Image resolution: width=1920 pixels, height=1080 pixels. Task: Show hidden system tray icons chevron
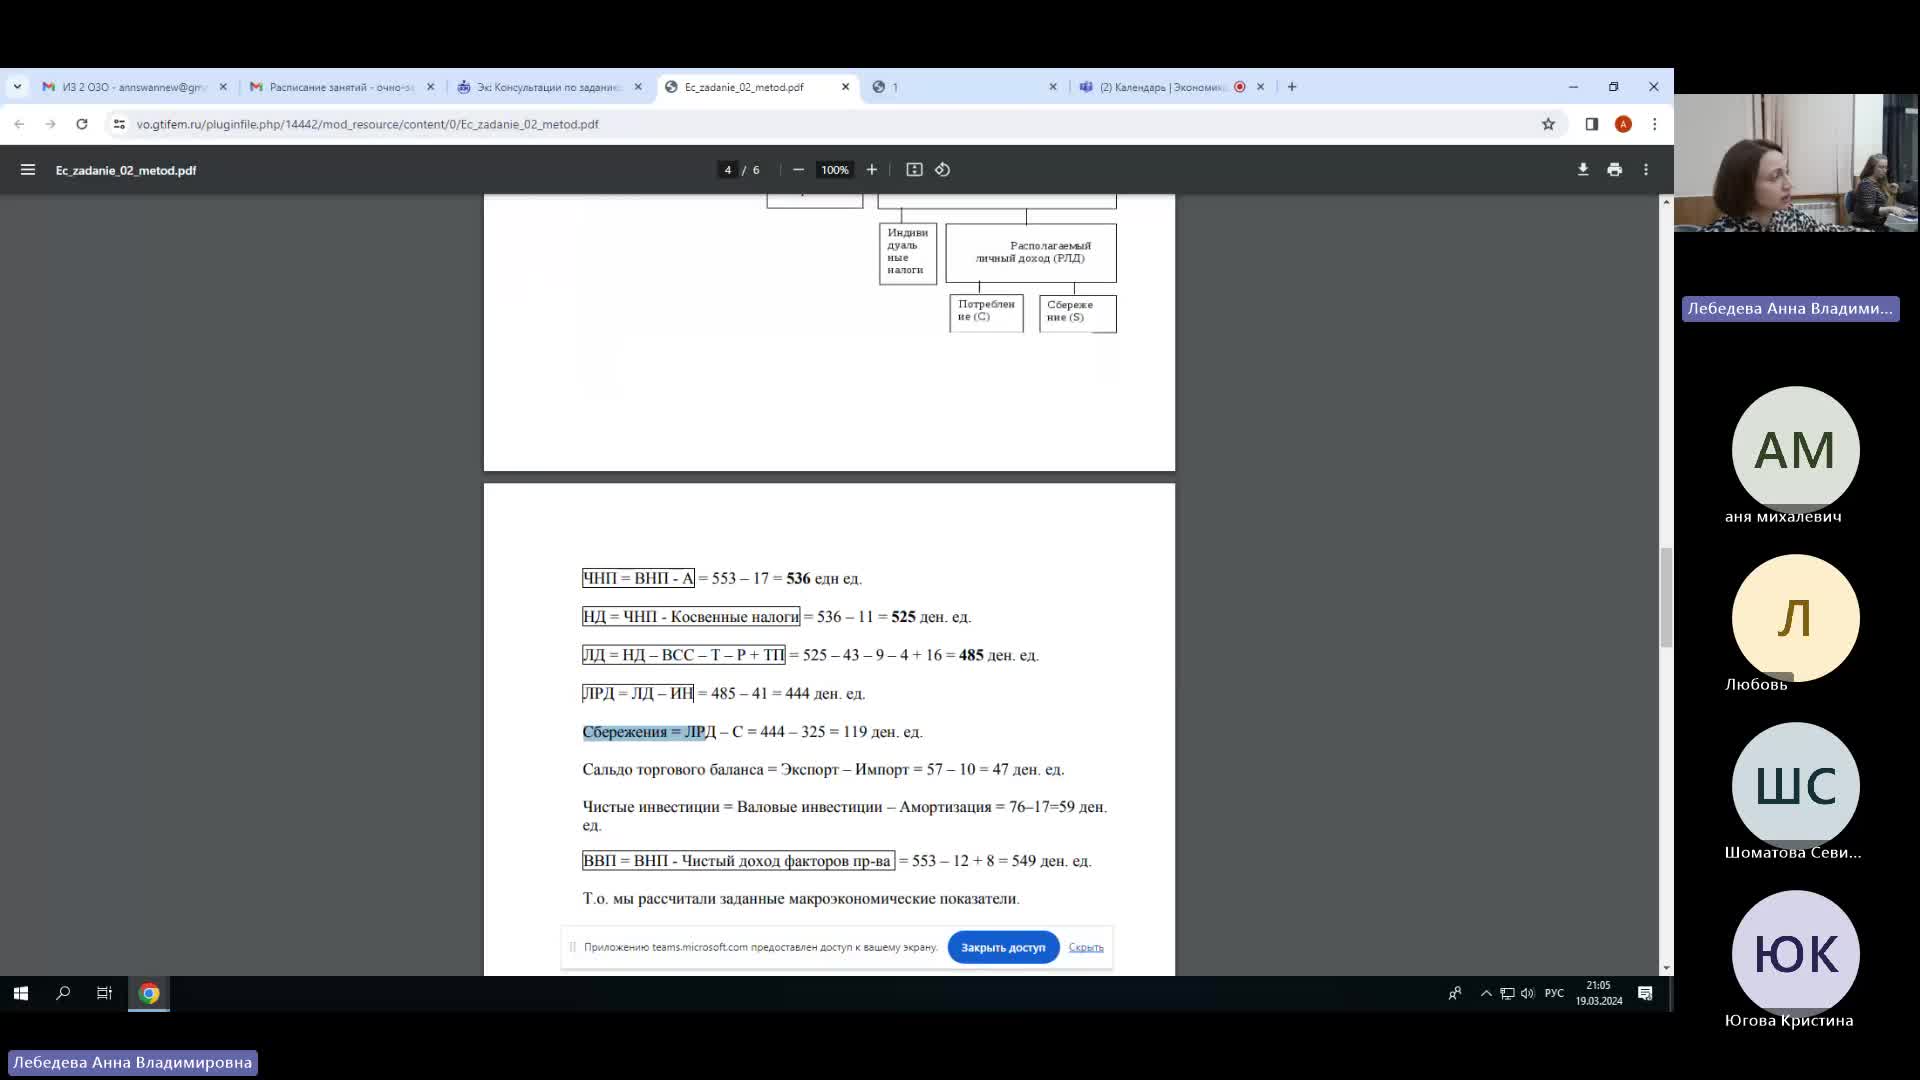(1486, 993)
